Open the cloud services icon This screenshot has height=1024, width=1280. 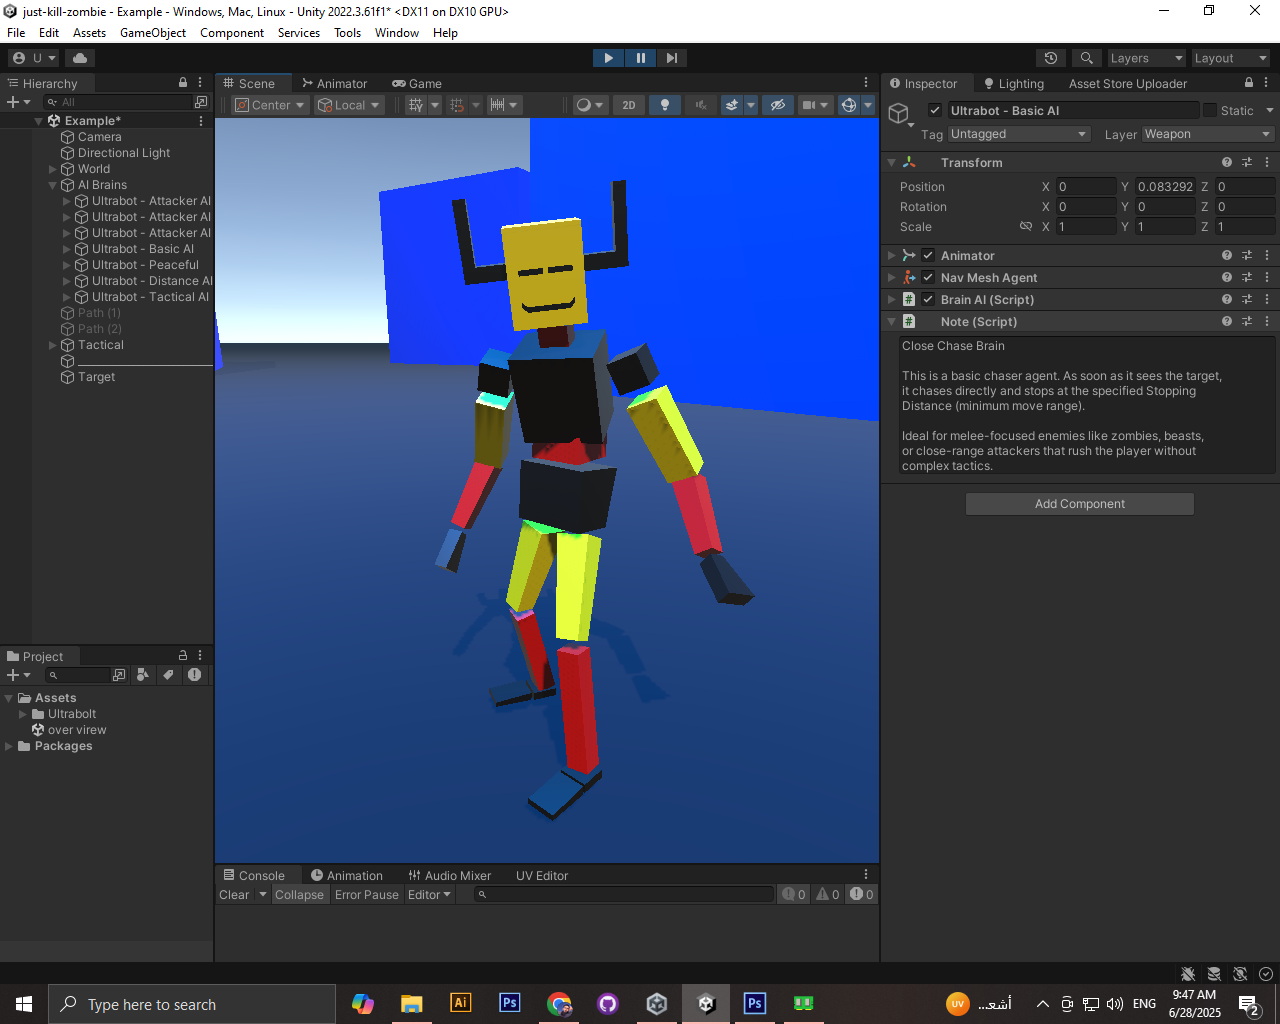[80, 58]
